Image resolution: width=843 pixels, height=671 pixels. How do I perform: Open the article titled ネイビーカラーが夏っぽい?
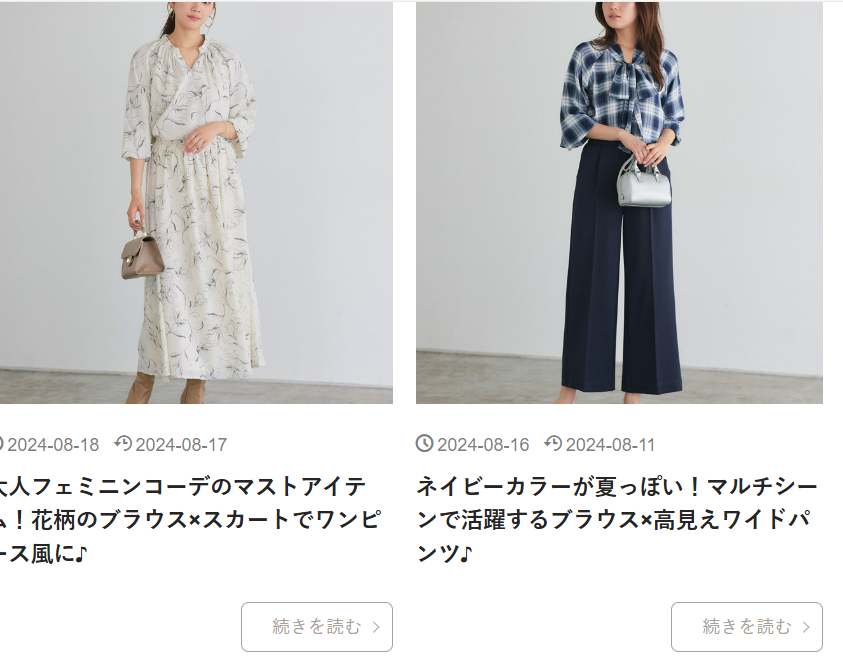[x=617, y=519]
